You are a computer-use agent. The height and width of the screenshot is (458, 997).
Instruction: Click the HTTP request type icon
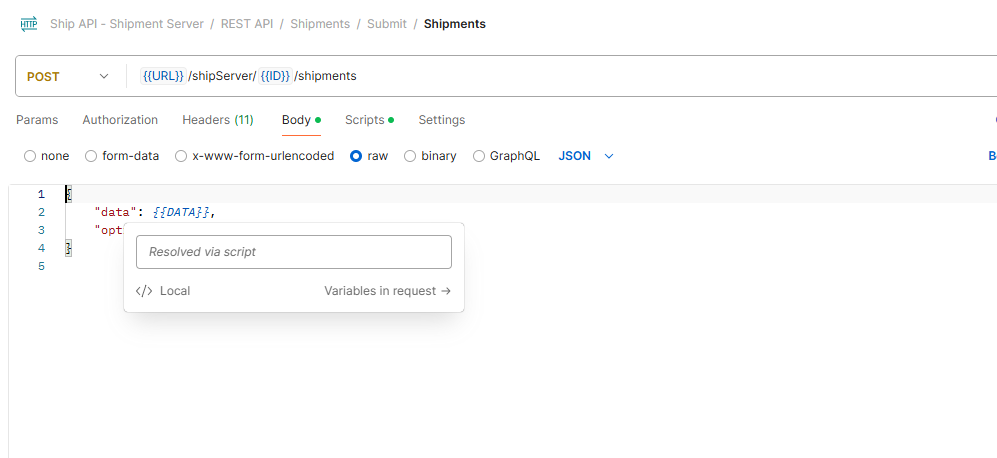coord(28,24)
